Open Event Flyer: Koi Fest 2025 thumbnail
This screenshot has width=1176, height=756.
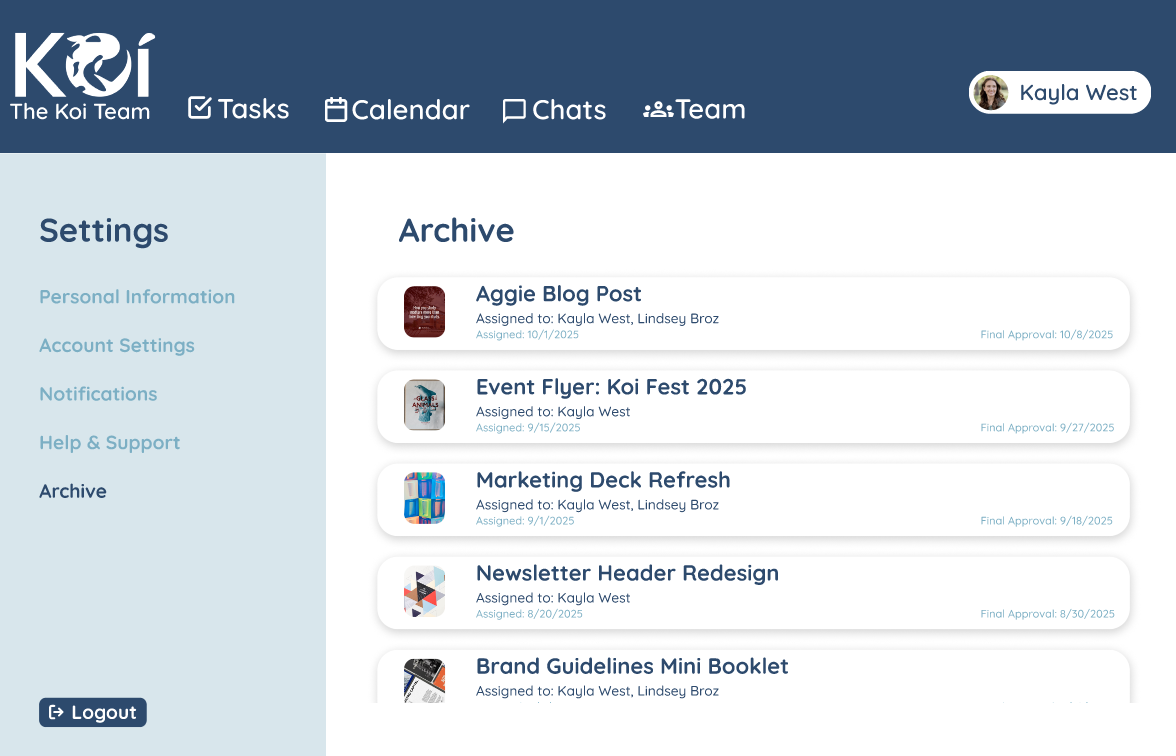tap(424, 405)
